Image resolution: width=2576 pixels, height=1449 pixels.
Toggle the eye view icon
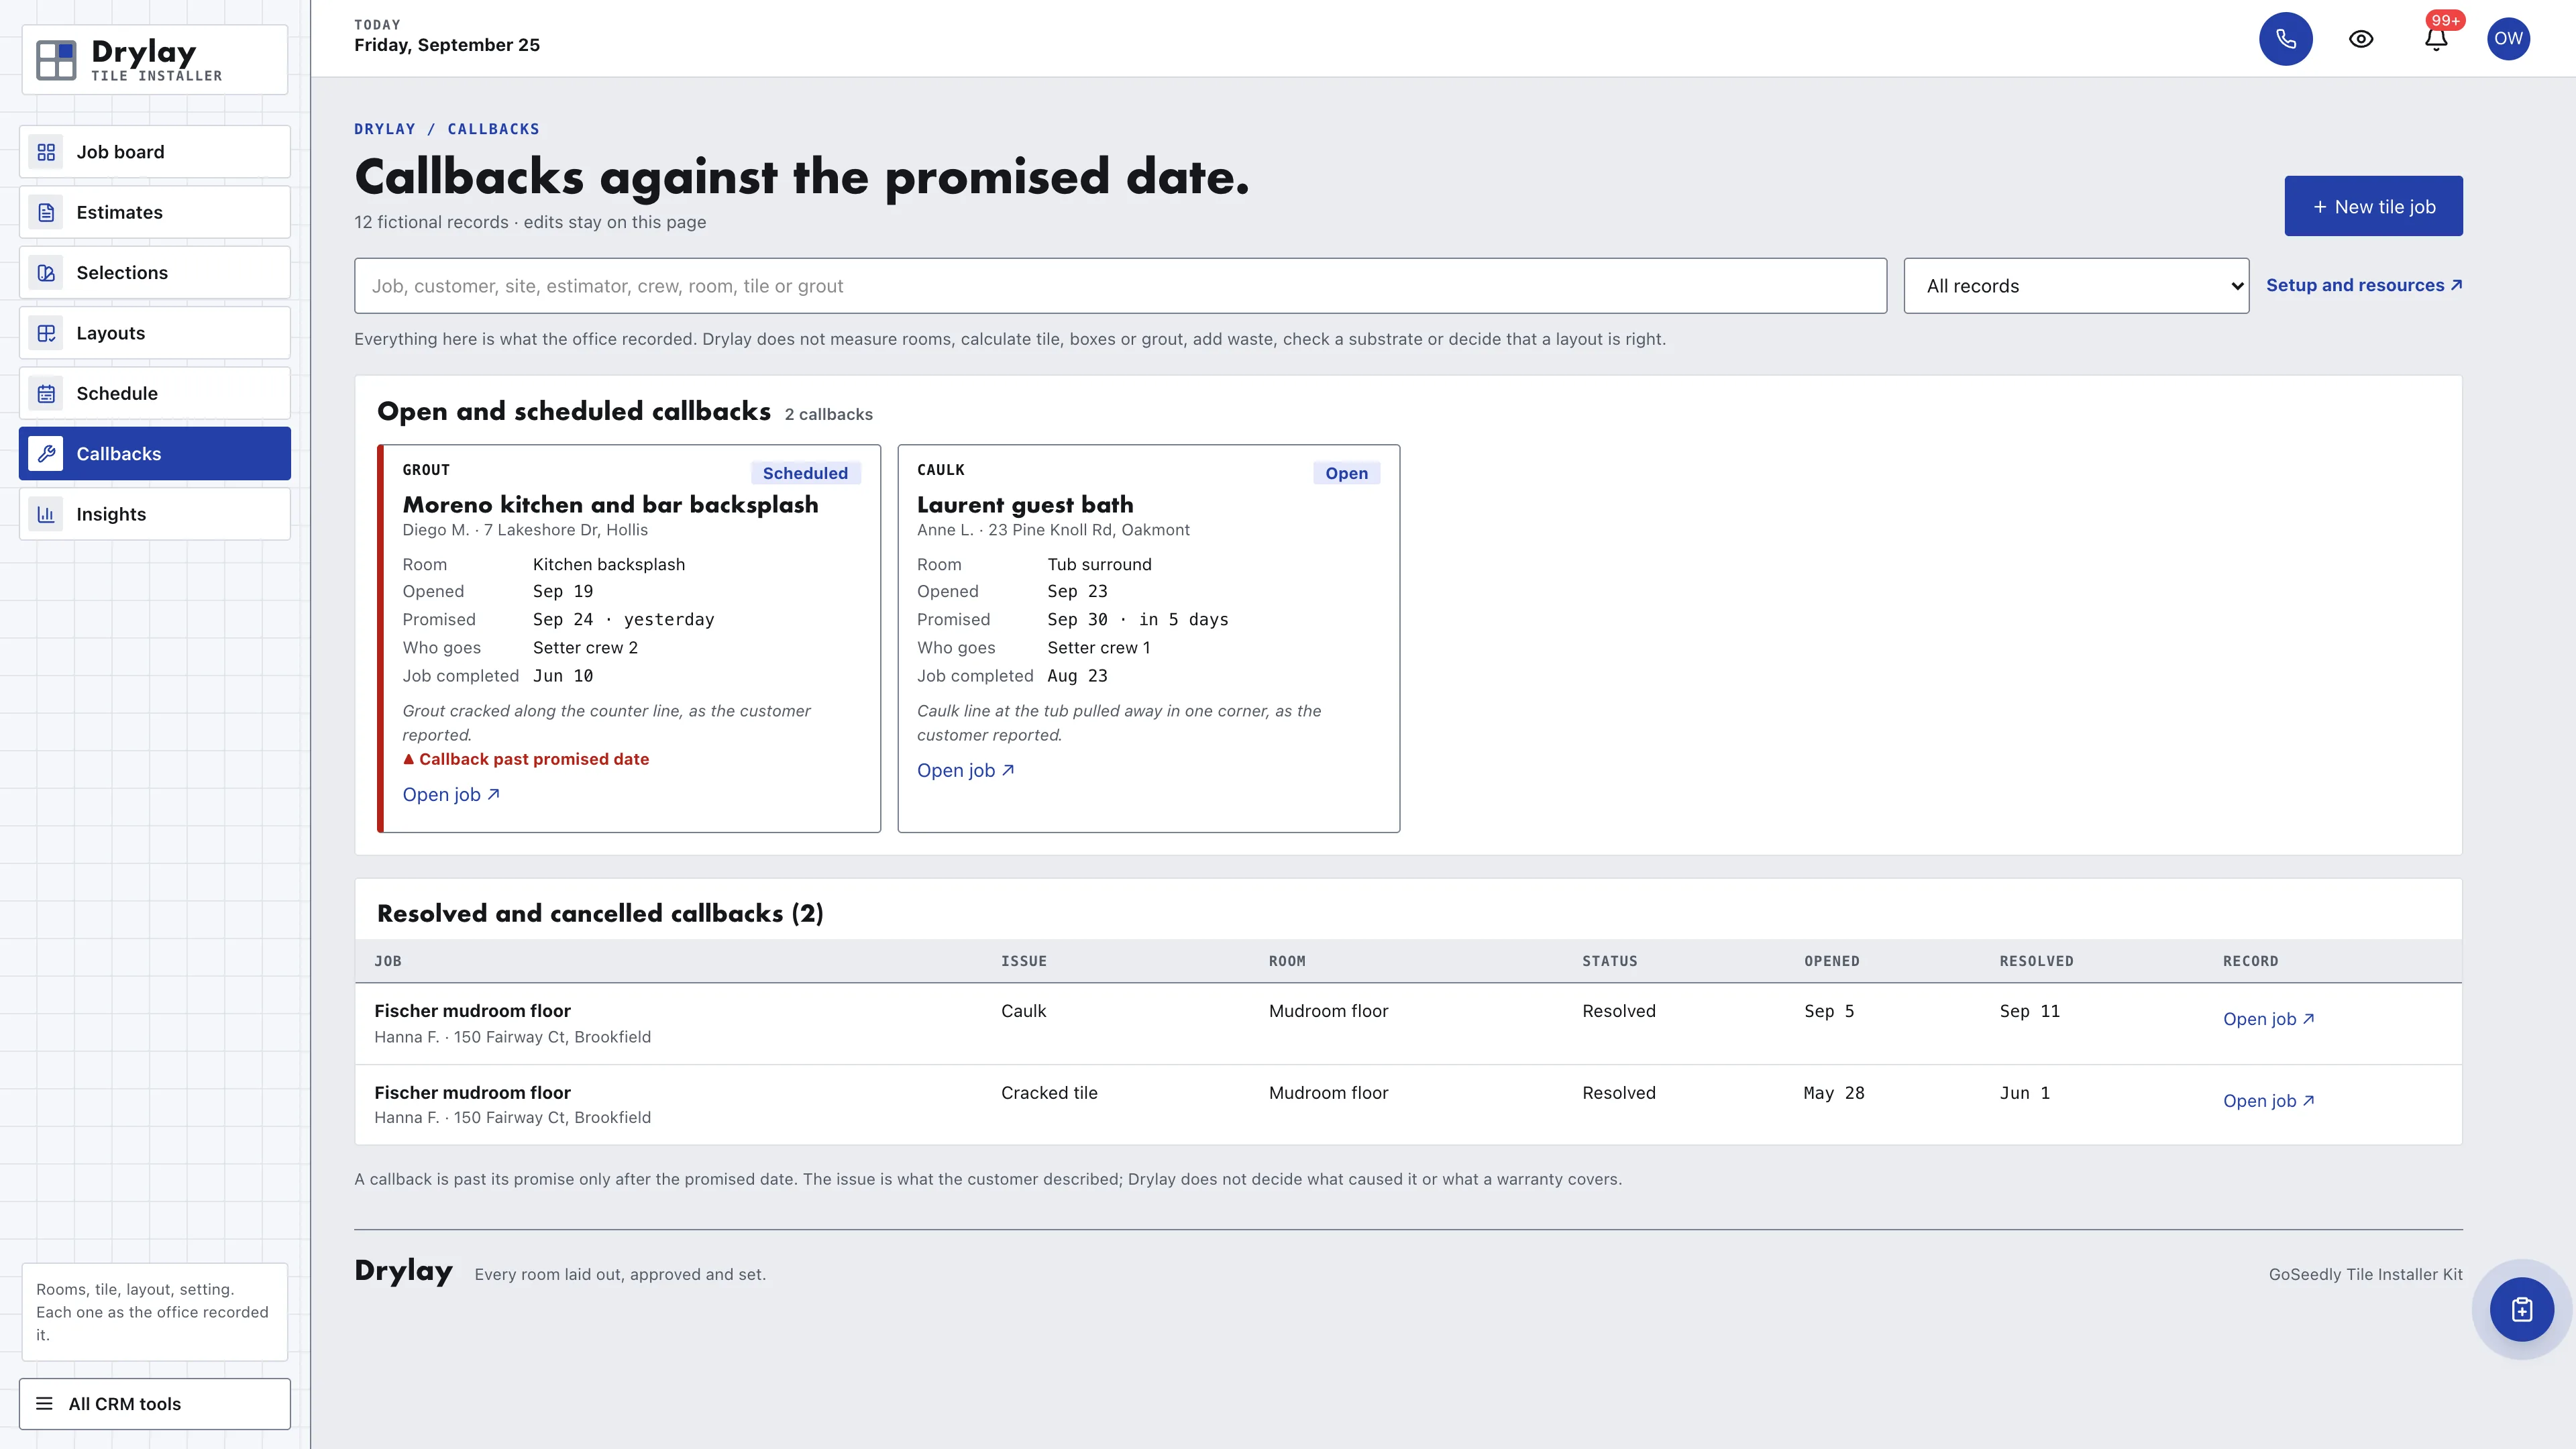pyautogui.click(x=2361, y=39)
